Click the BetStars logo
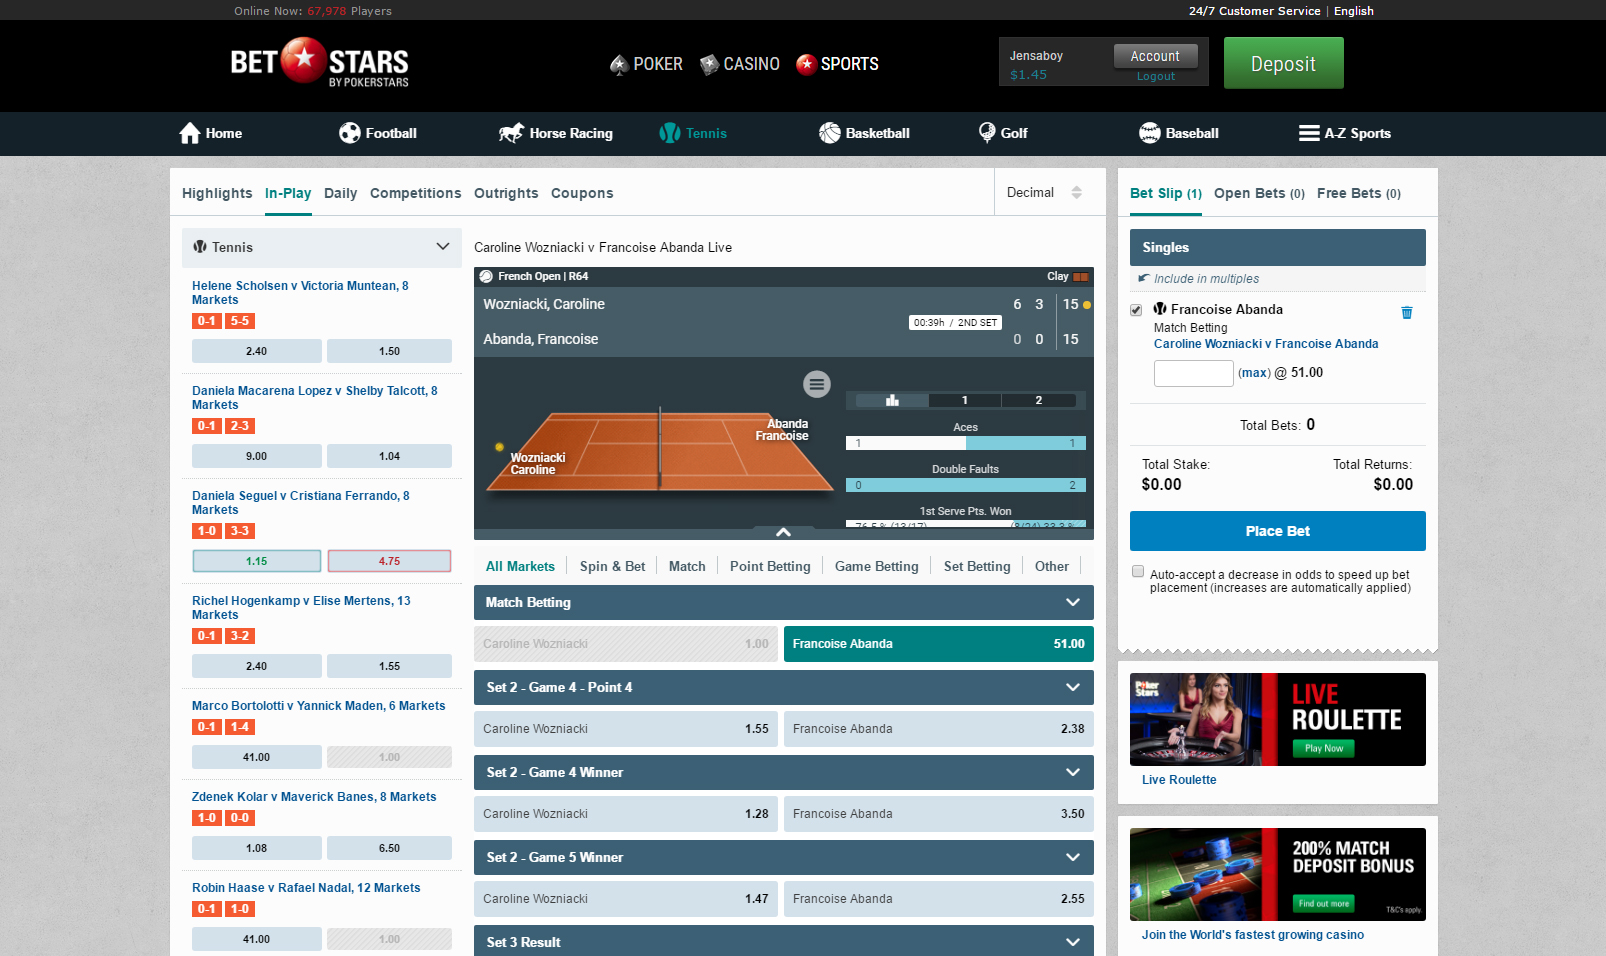Screen dimensions: 1606x956 [319, 63]
